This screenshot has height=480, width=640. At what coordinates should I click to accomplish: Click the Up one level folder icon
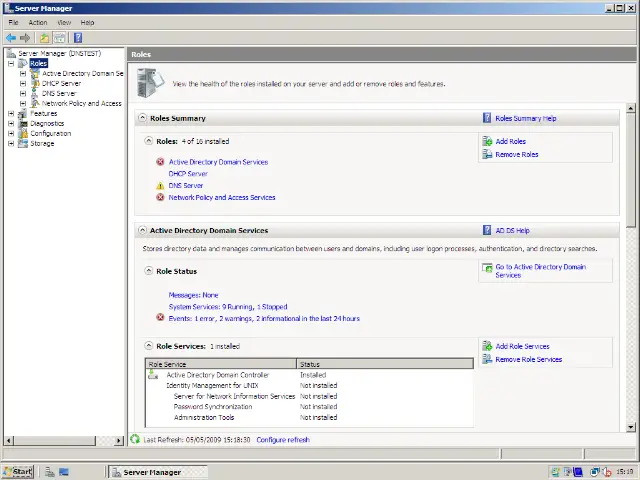pos(44,38)
